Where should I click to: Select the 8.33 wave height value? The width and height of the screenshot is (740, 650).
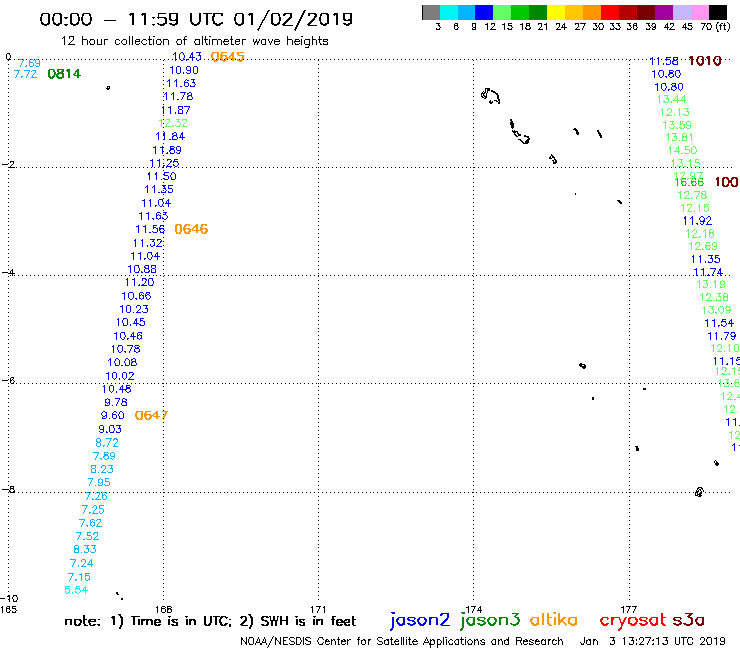tap(84, 549)
